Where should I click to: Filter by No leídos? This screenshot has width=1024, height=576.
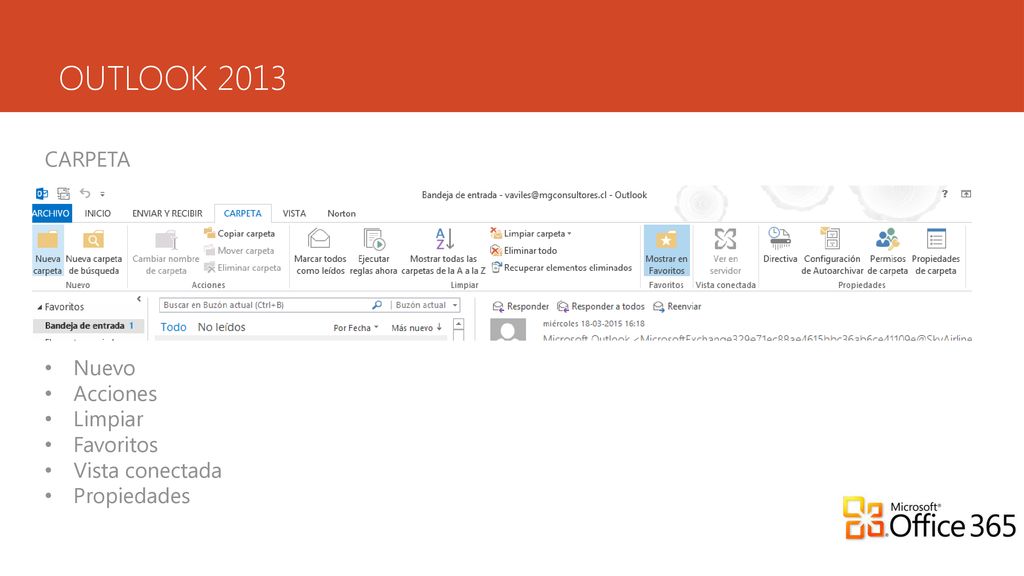pos(221,327)
